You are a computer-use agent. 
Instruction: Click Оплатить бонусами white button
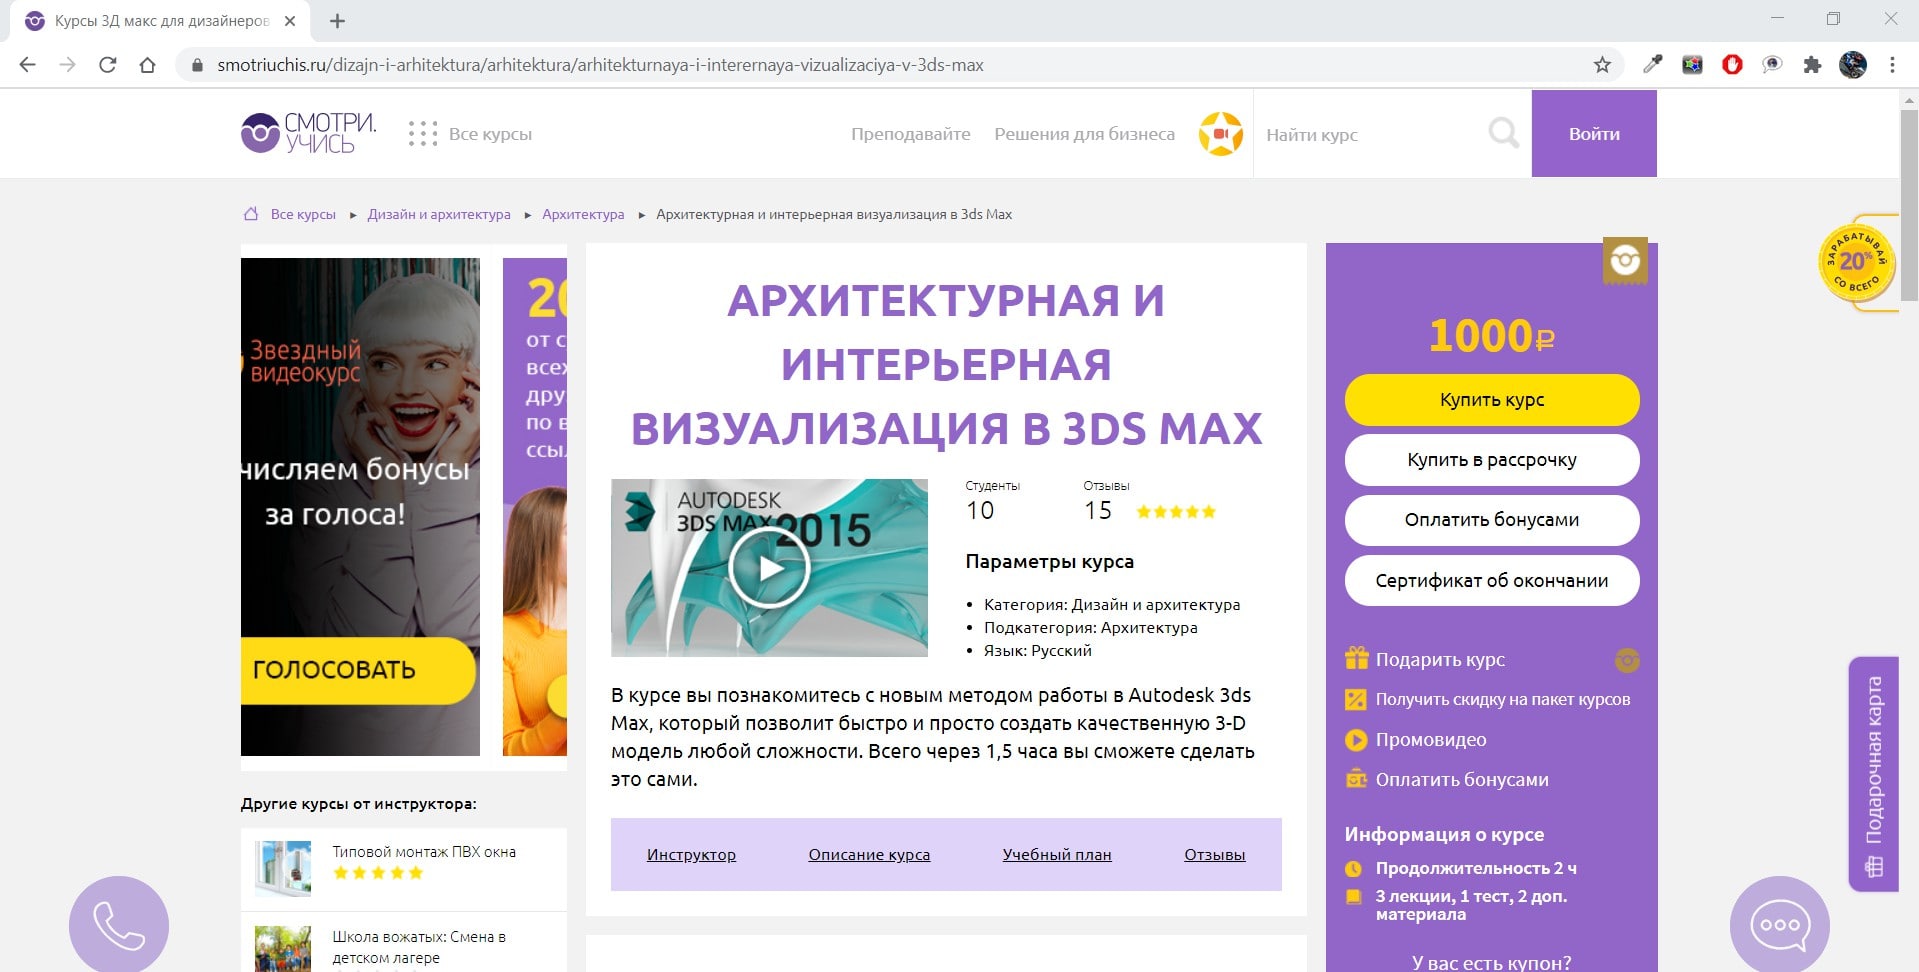[1492, 520]
